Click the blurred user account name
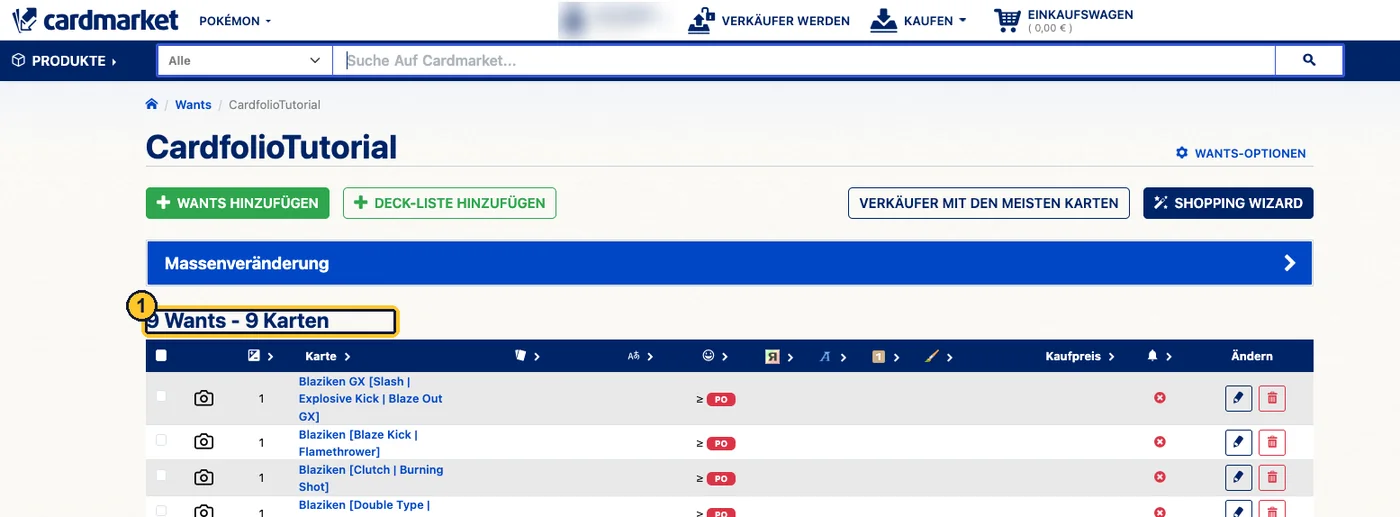Image resolution: width=1400 pixels, height=517 pixels. [614, 20]
